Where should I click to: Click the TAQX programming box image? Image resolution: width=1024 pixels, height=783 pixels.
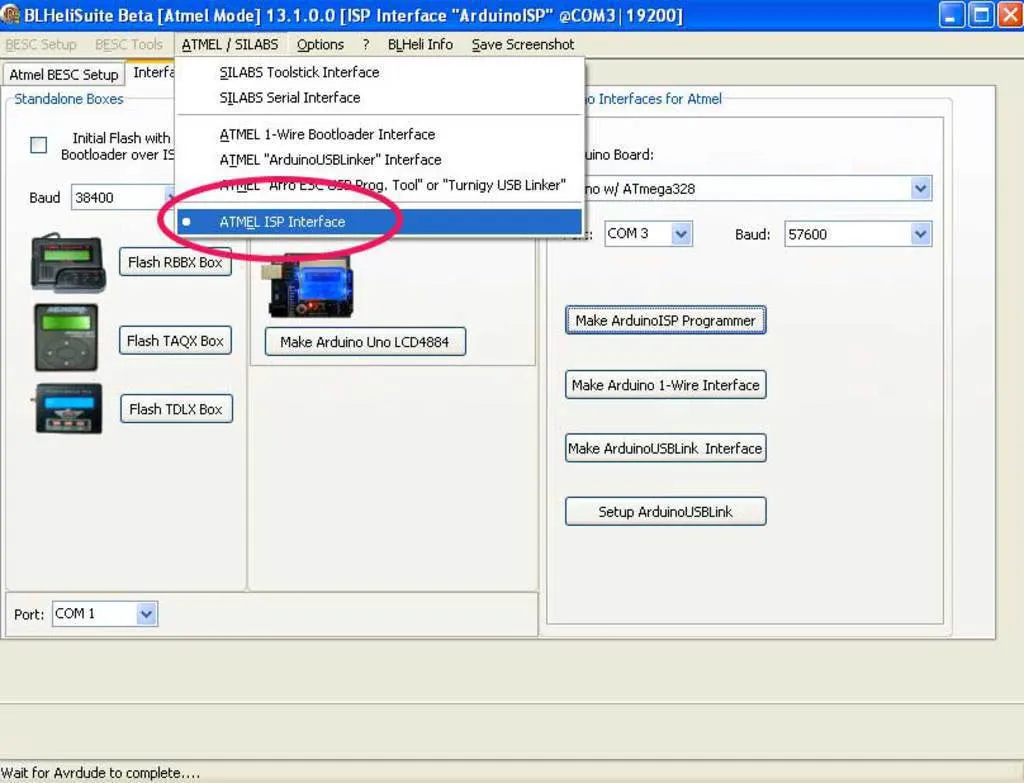coord(66,338)
